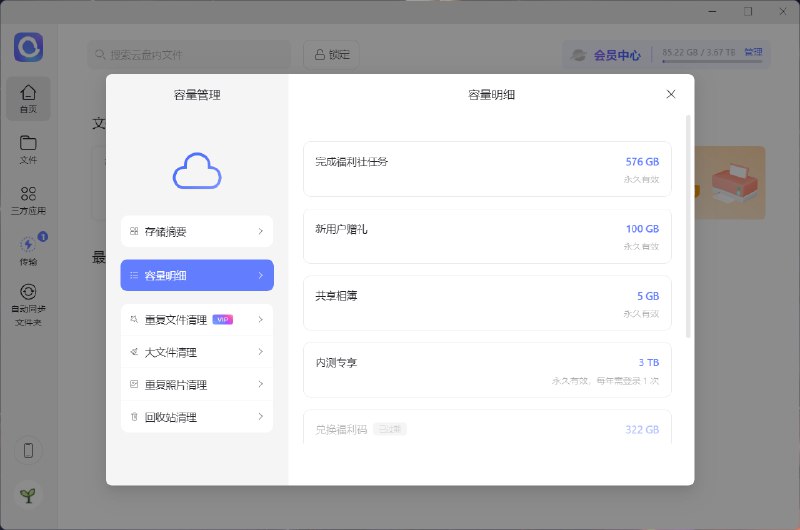
Task: Expand the 大文件清理 chevron arrow
Action: pos(260,352)
